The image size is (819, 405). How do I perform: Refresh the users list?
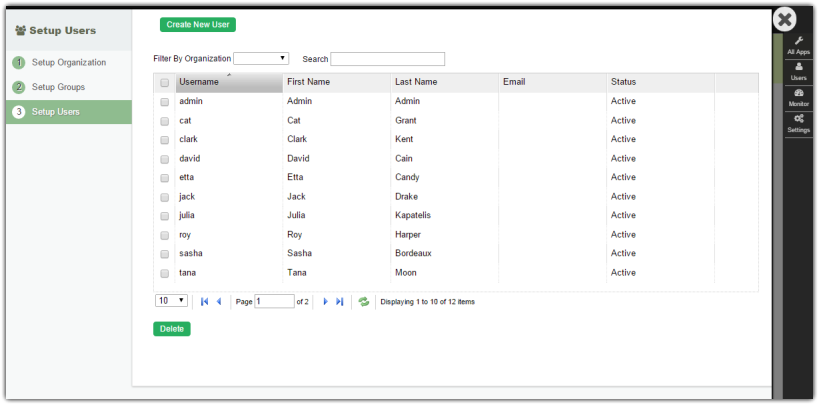[x=364, y=301]
